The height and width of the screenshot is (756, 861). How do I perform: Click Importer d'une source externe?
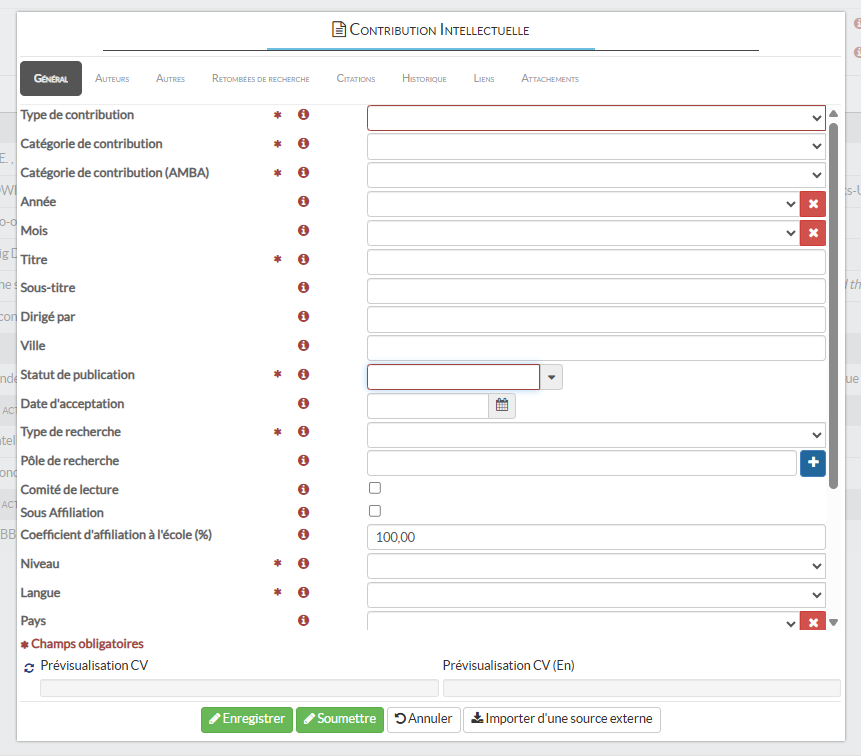point(561,719)
